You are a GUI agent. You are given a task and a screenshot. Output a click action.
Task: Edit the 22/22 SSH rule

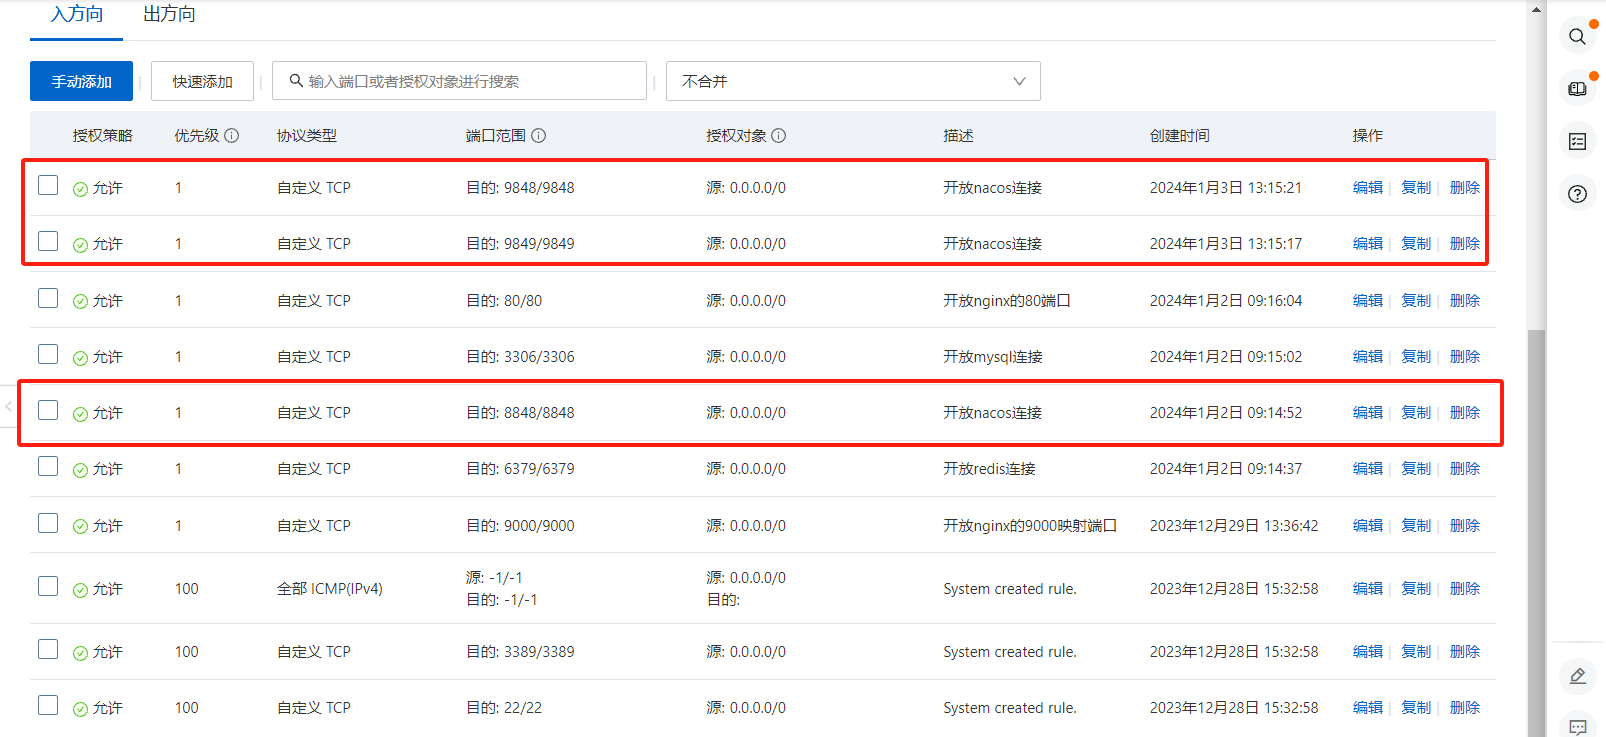pyautogui.click(x=1367, y=708)
